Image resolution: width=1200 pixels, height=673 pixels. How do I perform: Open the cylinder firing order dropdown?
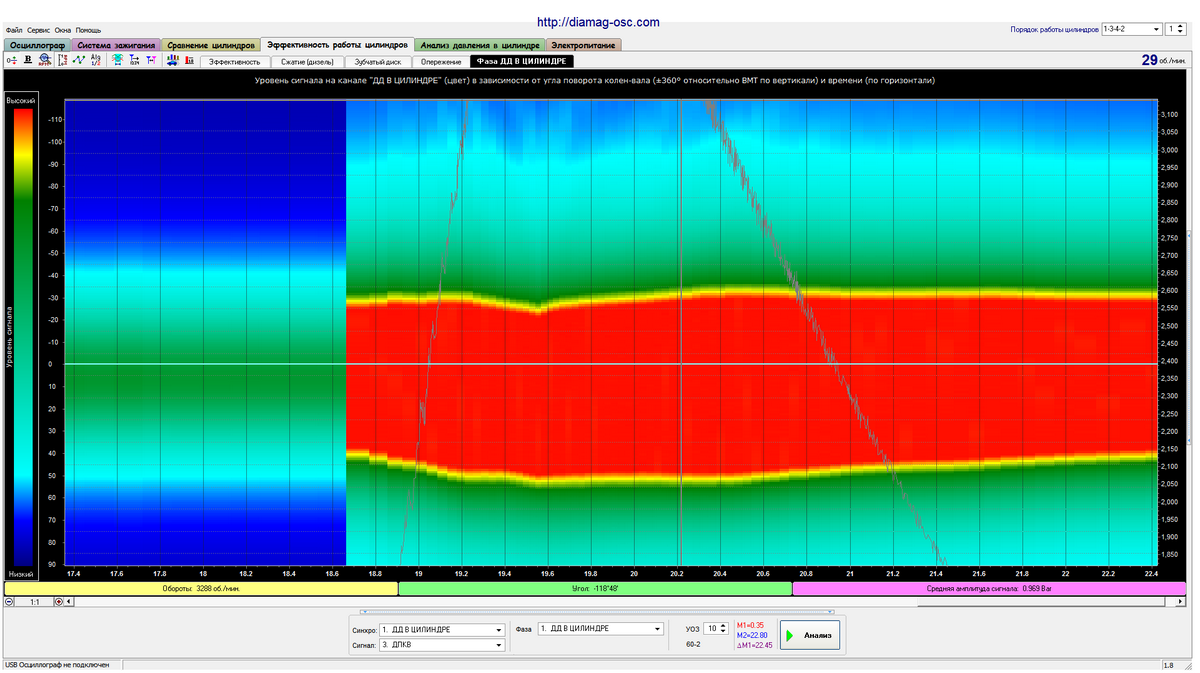click(x=1131, y=30)
